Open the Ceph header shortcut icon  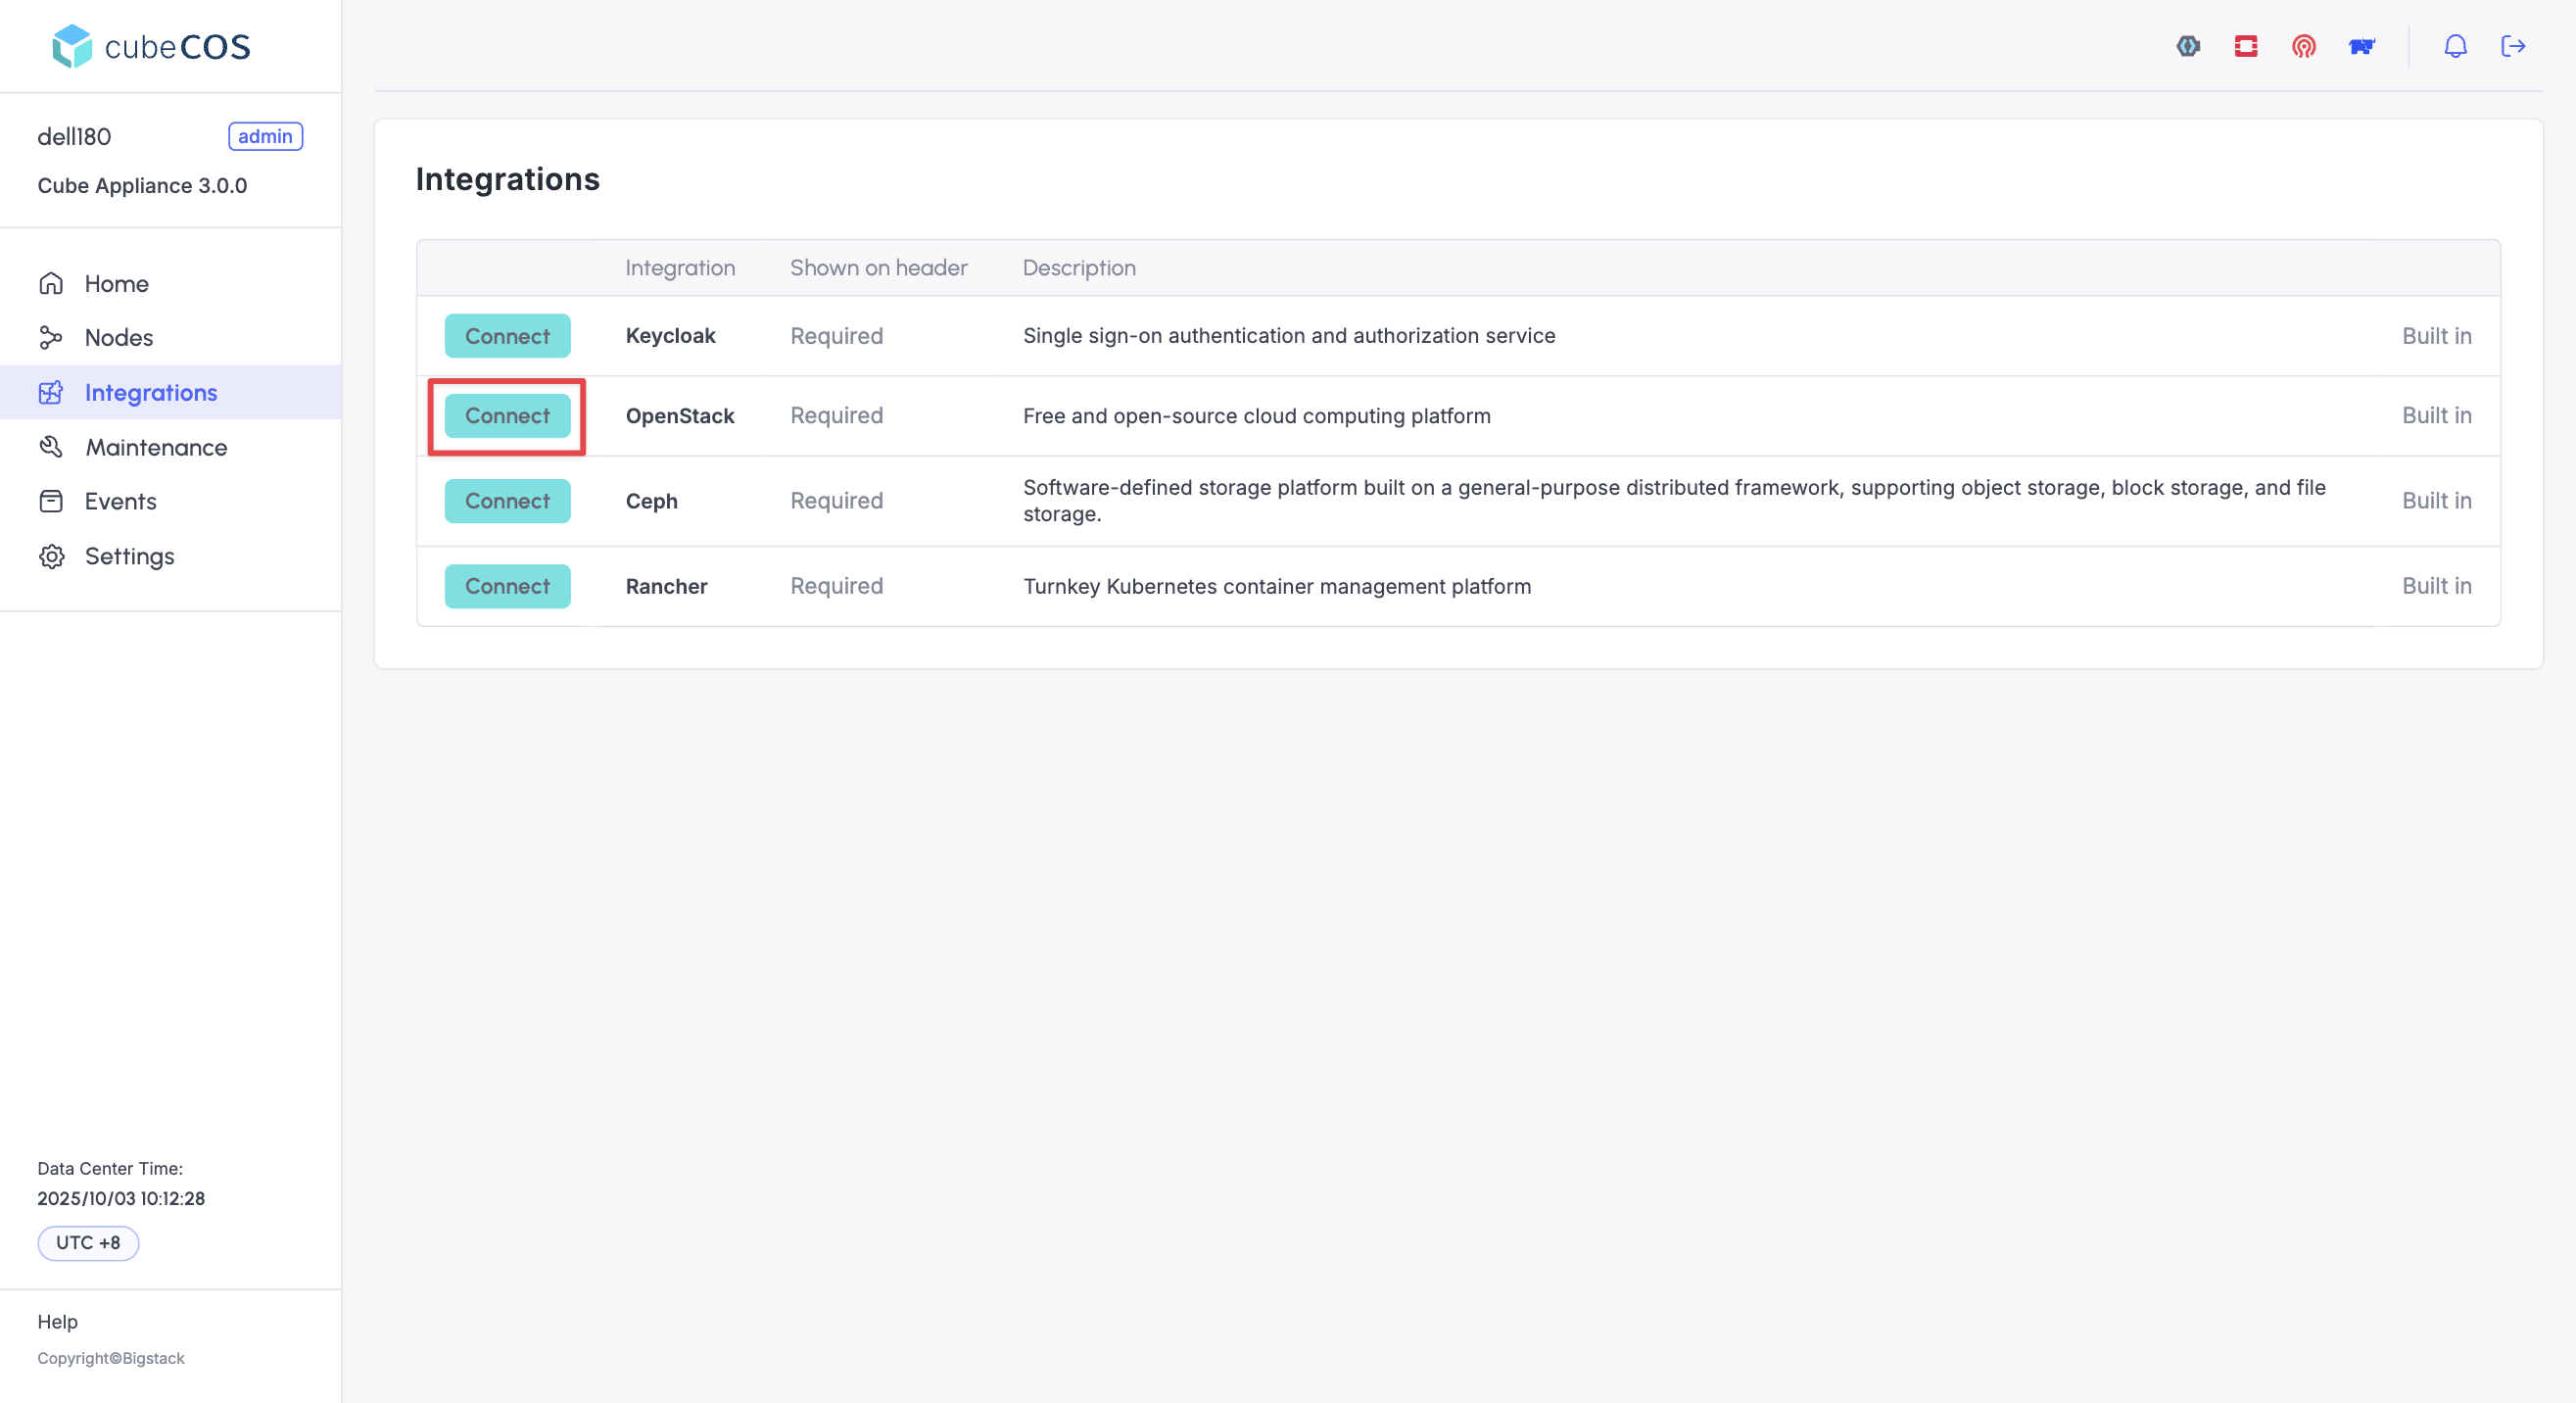pyautogui.click(x=2304, y=46)
